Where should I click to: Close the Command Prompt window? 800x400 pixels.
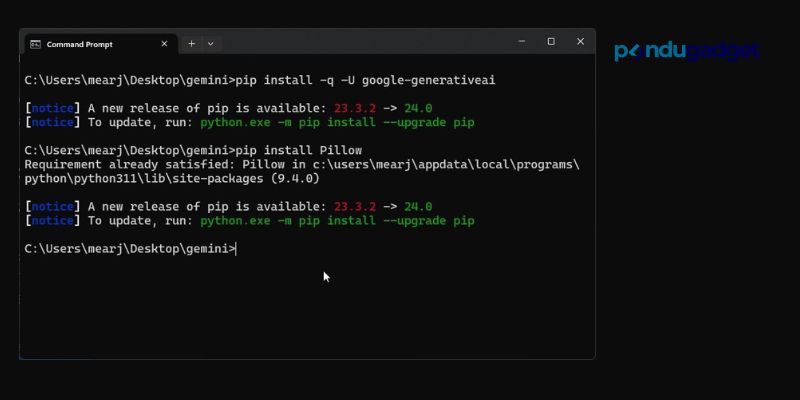point(581,42)
